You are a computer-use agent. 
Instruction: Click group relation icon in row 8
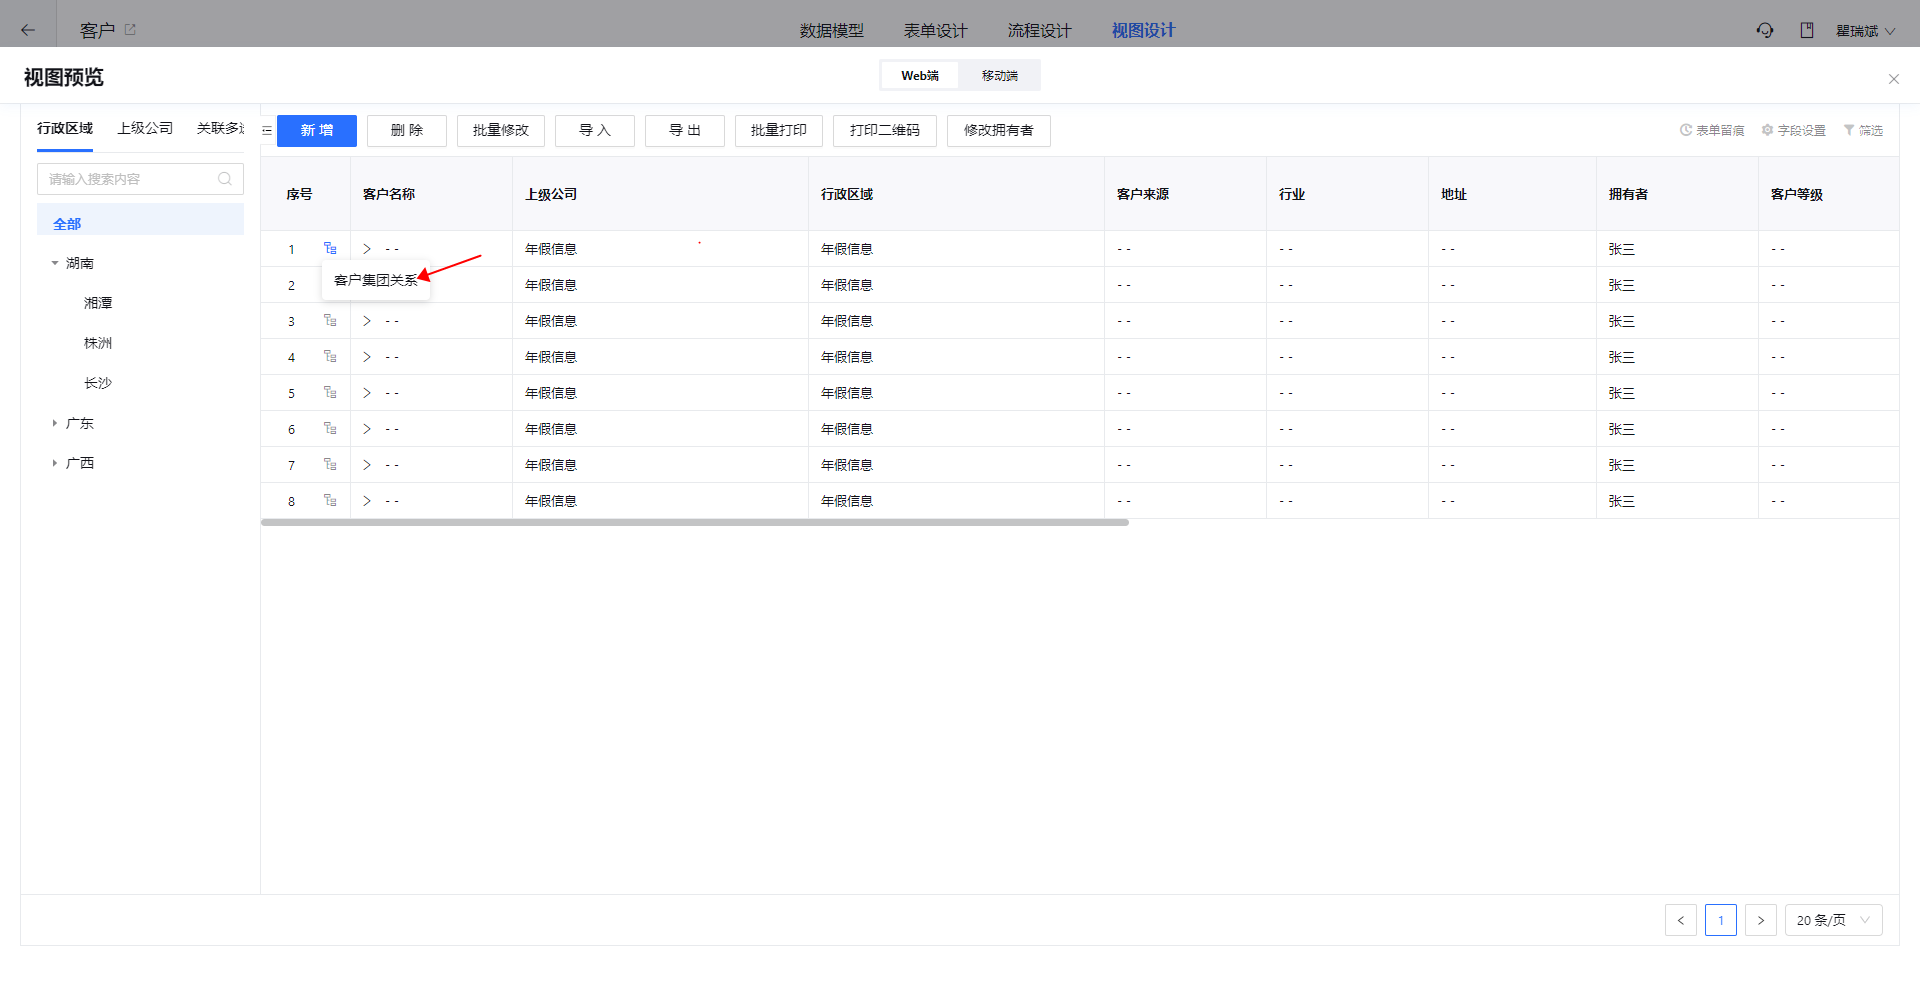coord(330,500)
